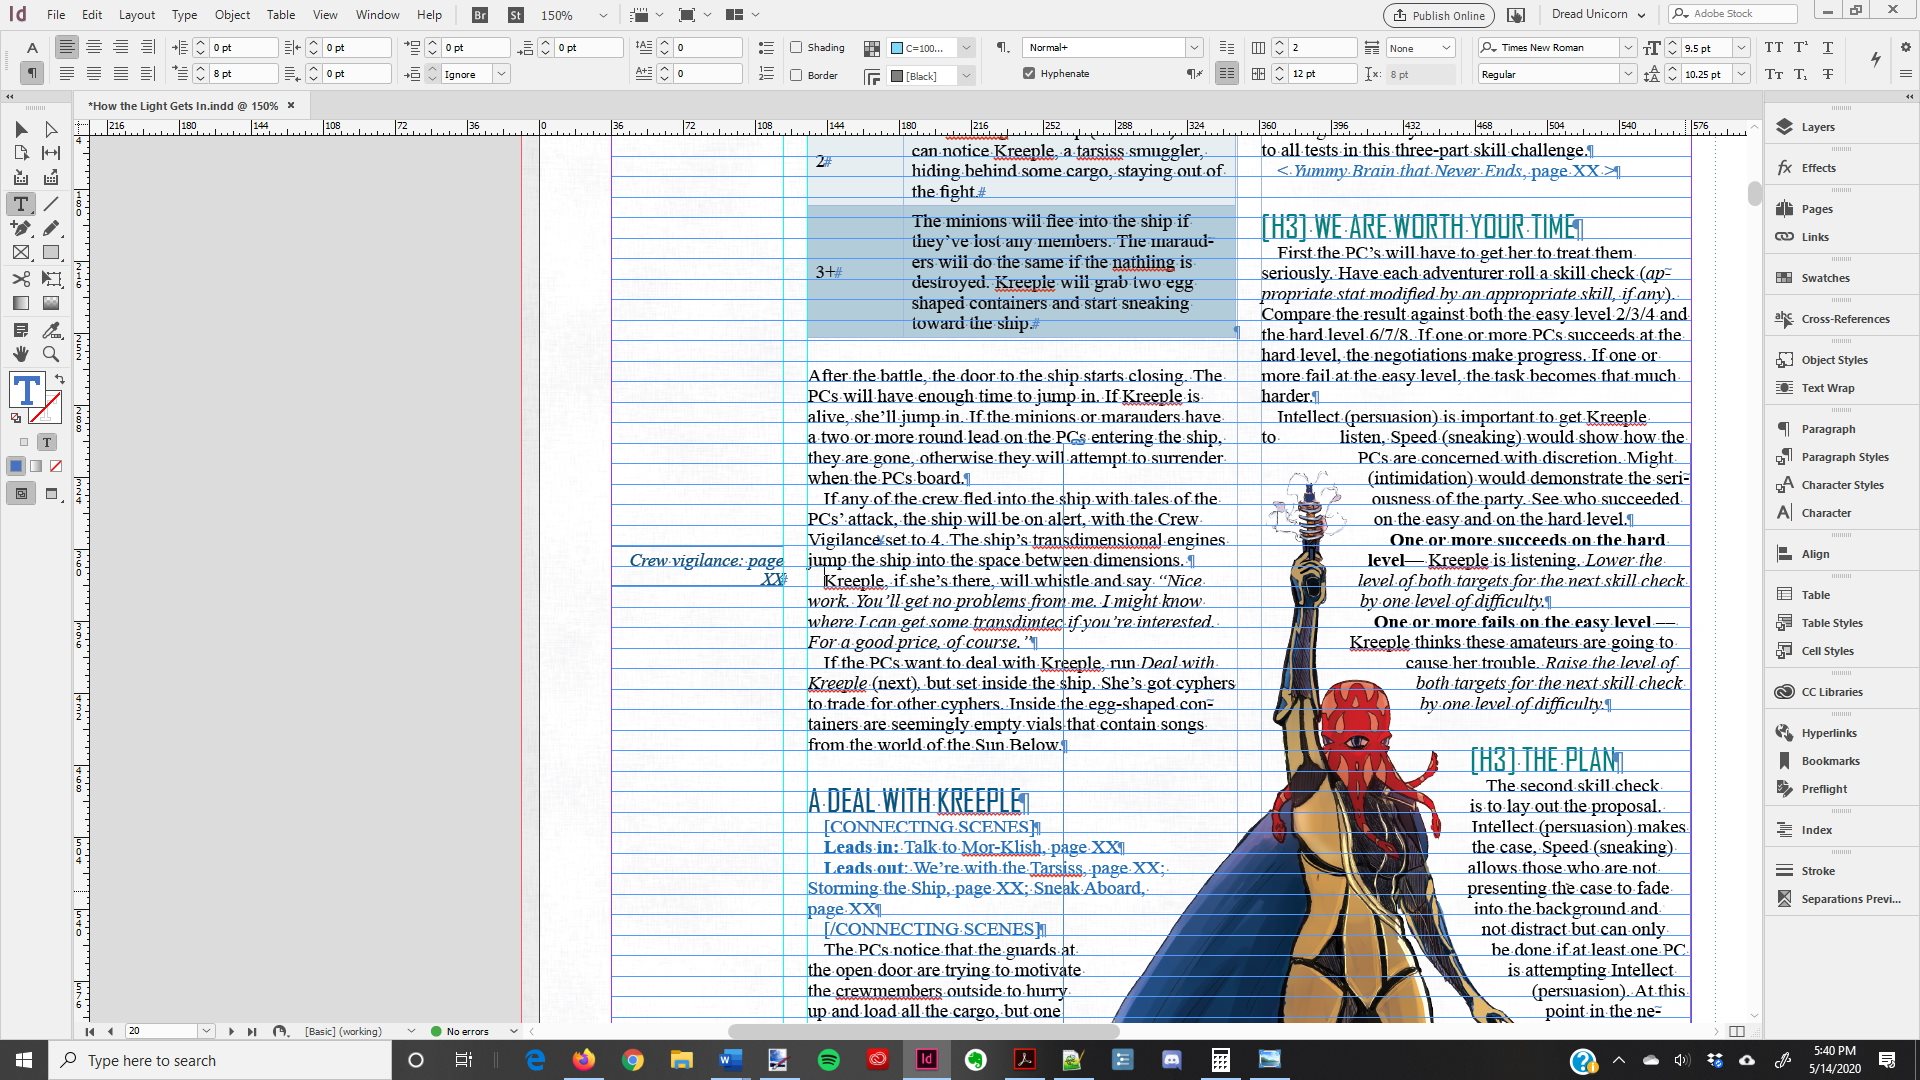Select the Line tool
Image resolution: width=1920 pixels, height=1080 pixels.
pyautogui.click(x=51, y=204)
